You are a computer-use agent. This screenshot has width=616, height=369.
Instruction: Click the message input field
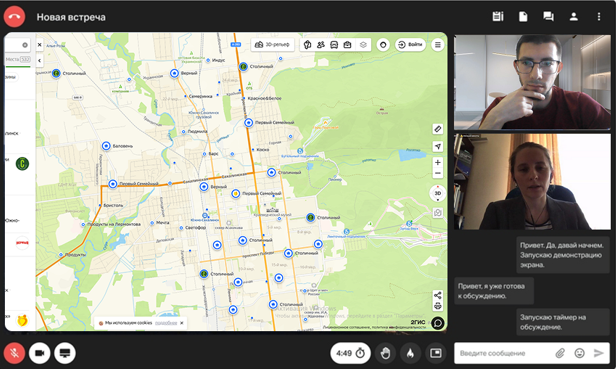pos(505,353)
